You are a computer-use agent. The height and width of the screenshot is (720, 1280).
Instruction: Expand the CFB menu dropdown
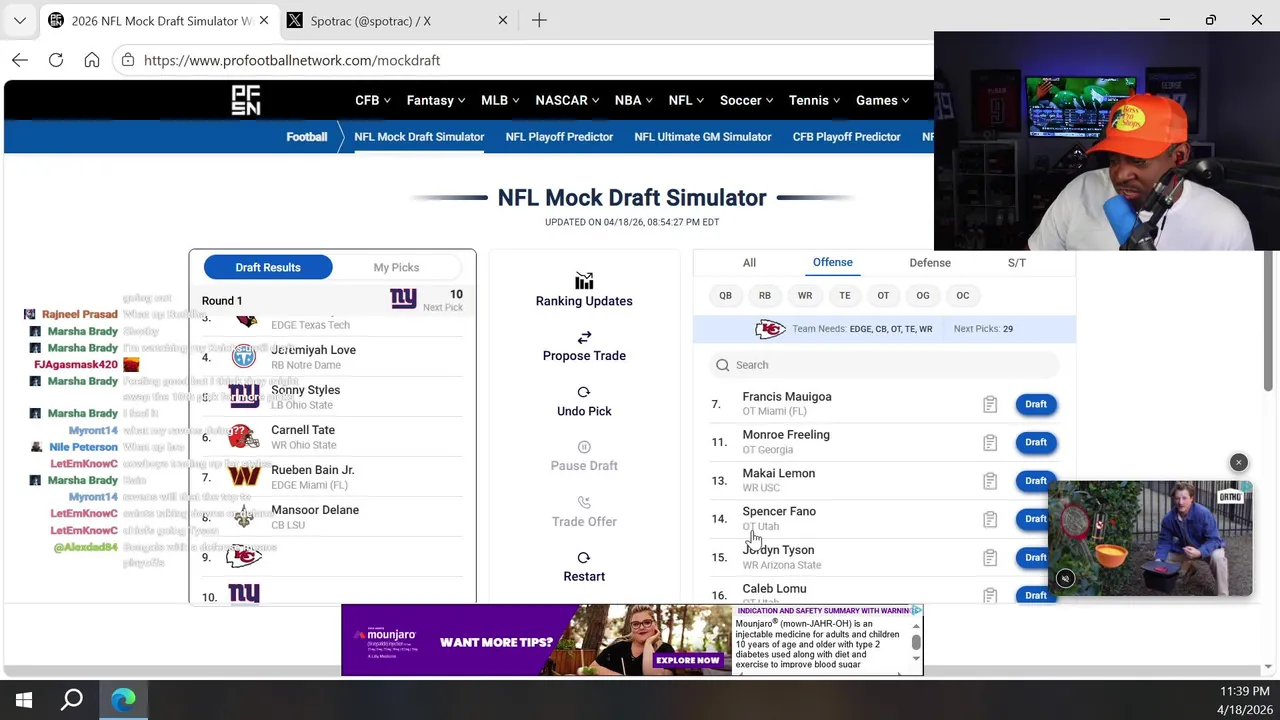(x=374, y=100)
